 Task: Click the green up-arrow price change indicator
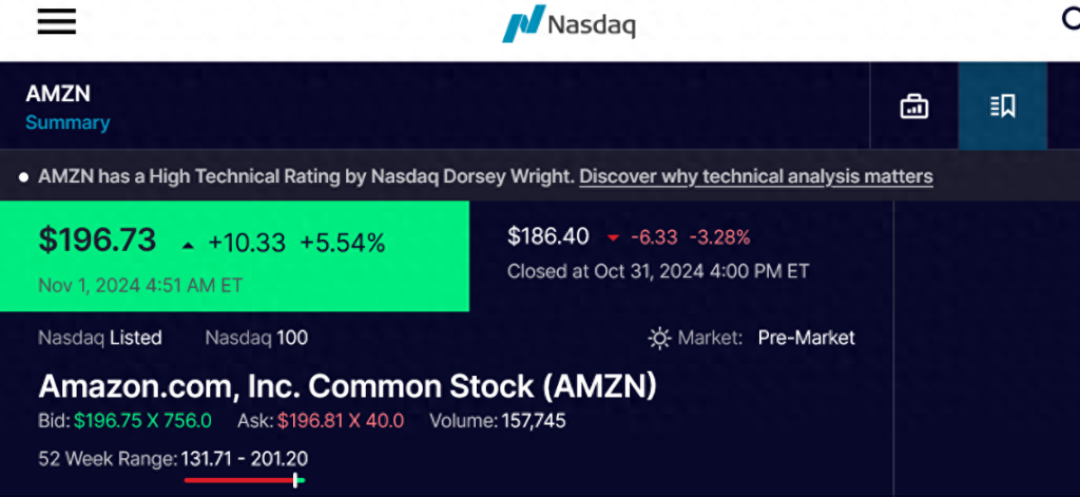click(x=188, y=243)
